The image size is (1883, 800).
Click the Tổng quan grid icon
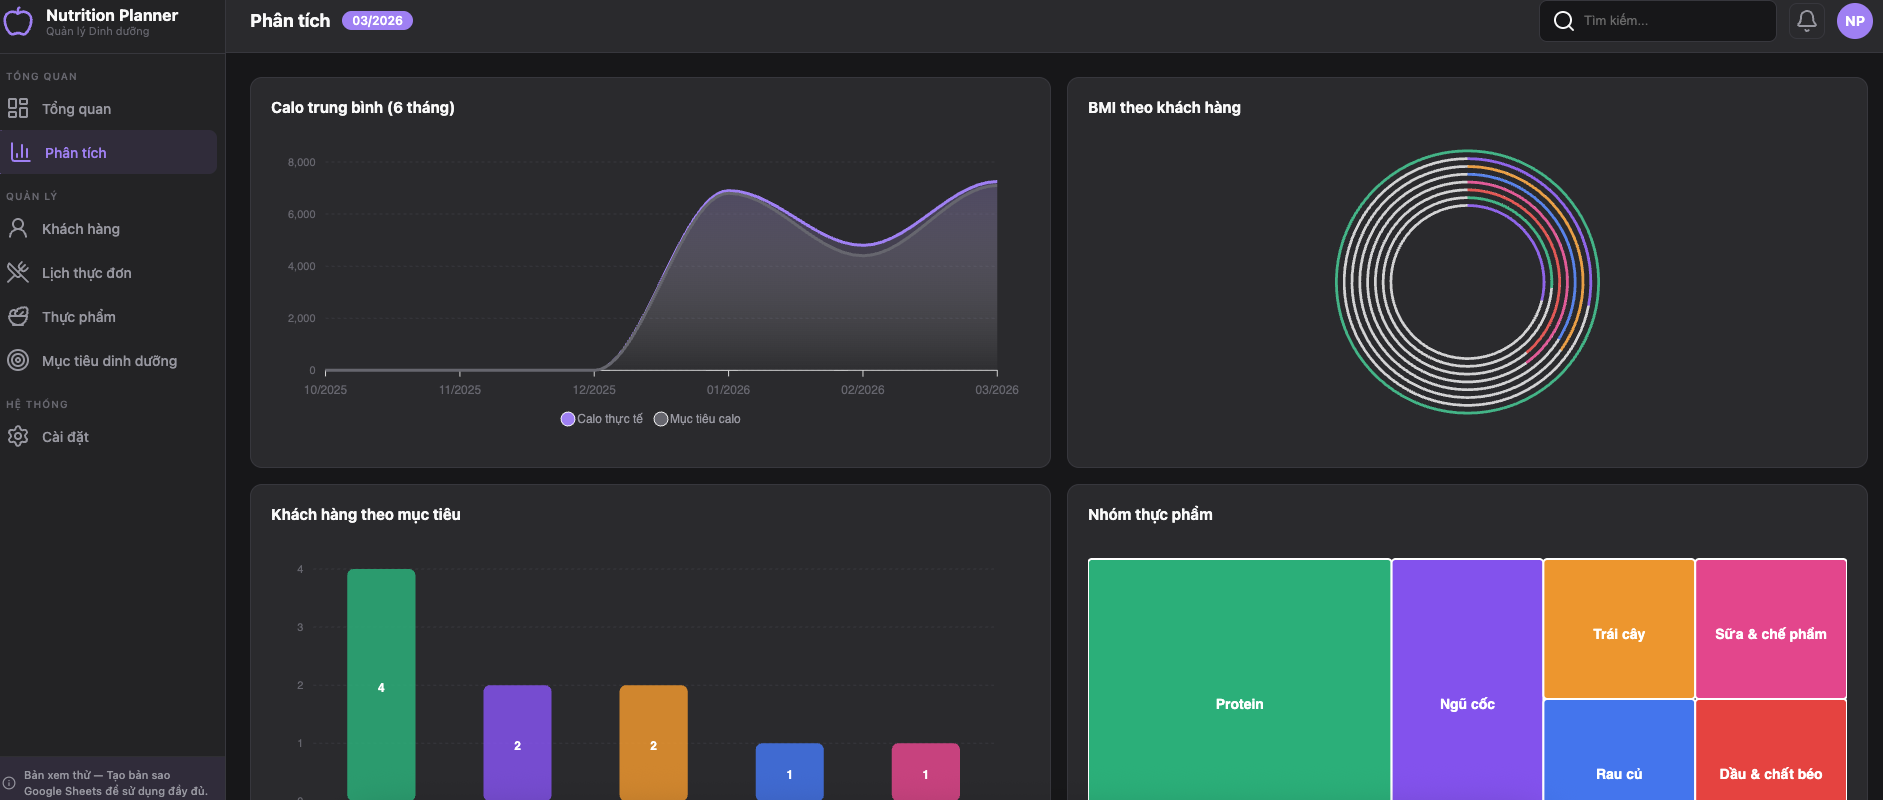18,108
